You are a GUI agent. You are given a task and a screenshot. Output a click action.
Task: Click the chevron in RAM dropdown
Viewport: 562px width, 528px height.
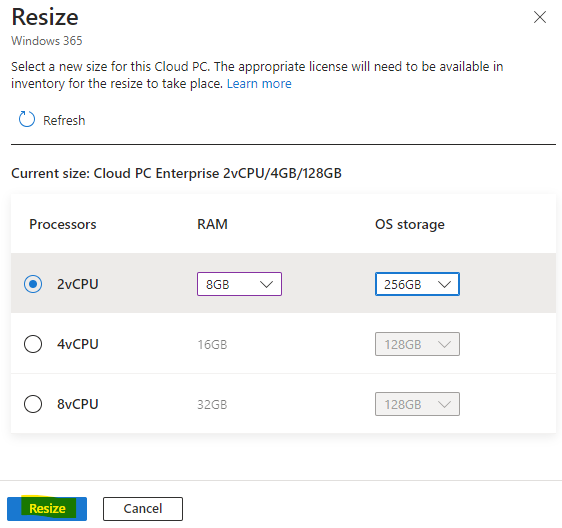266,285
